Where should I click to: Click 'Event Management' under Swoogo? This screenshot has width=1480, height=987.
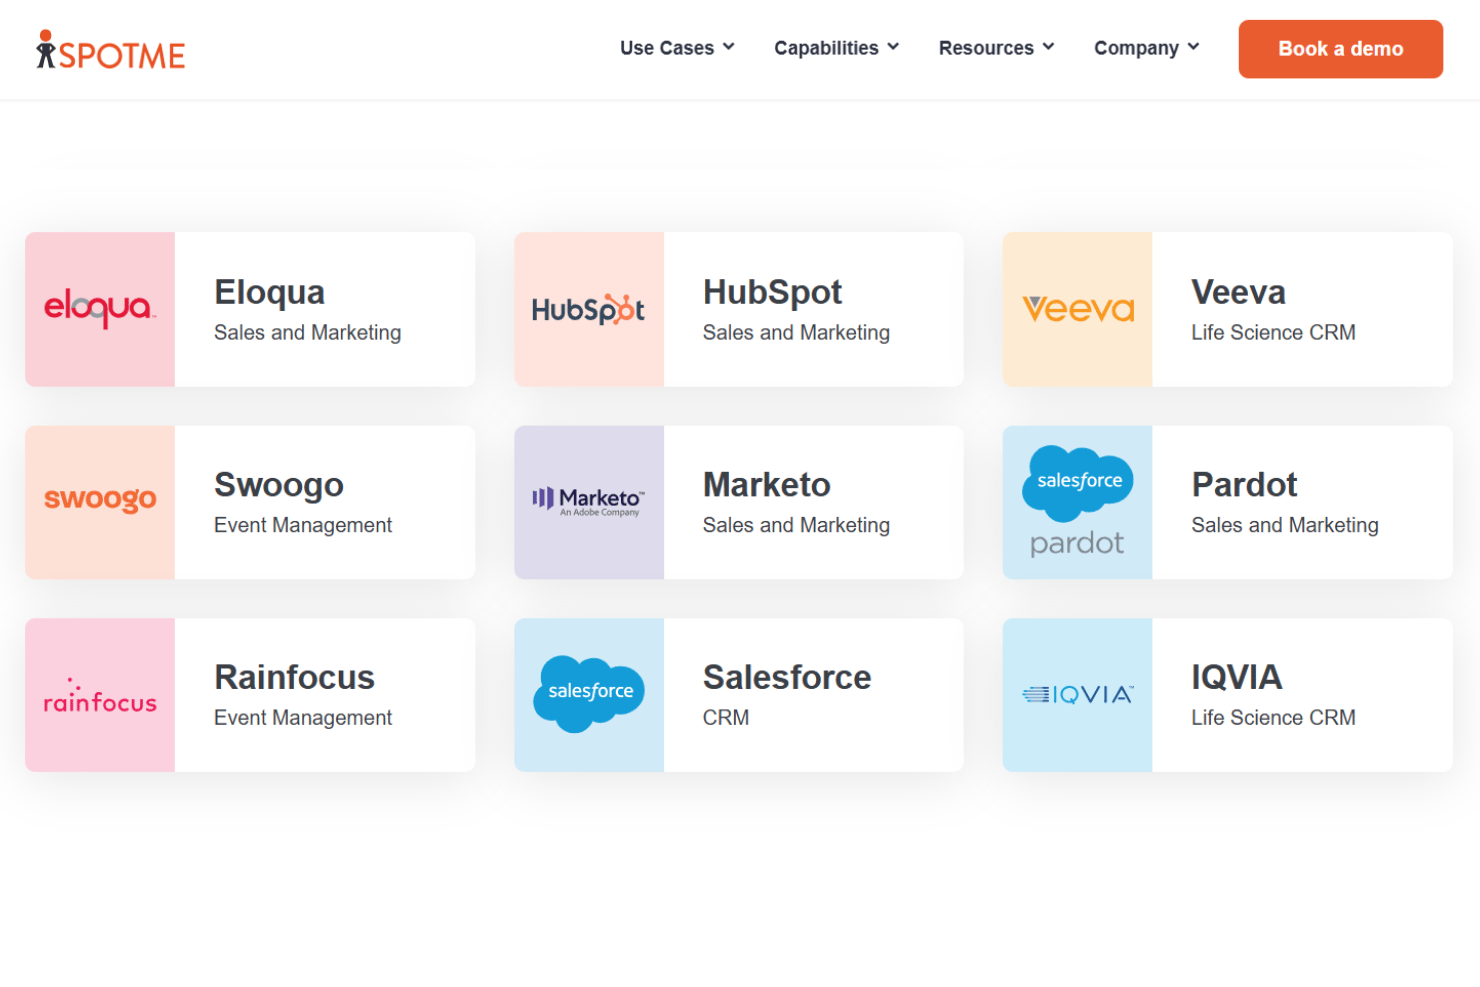303,526
